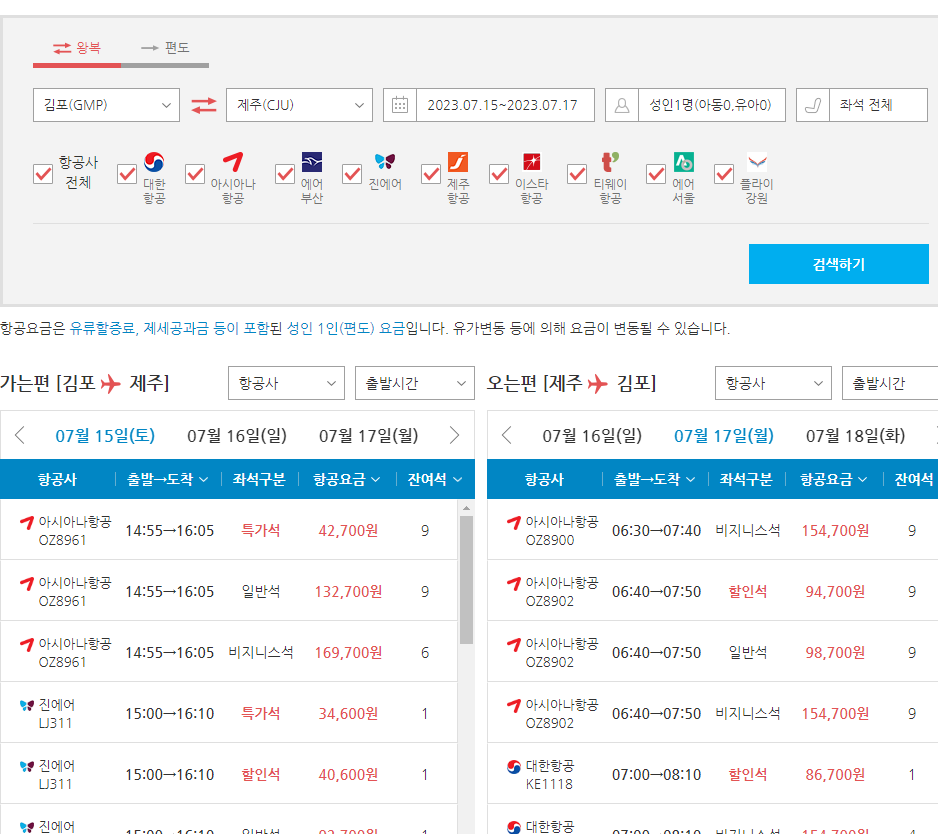Open the 출발시간 sort dropdown for 오는편

[889, 382]
